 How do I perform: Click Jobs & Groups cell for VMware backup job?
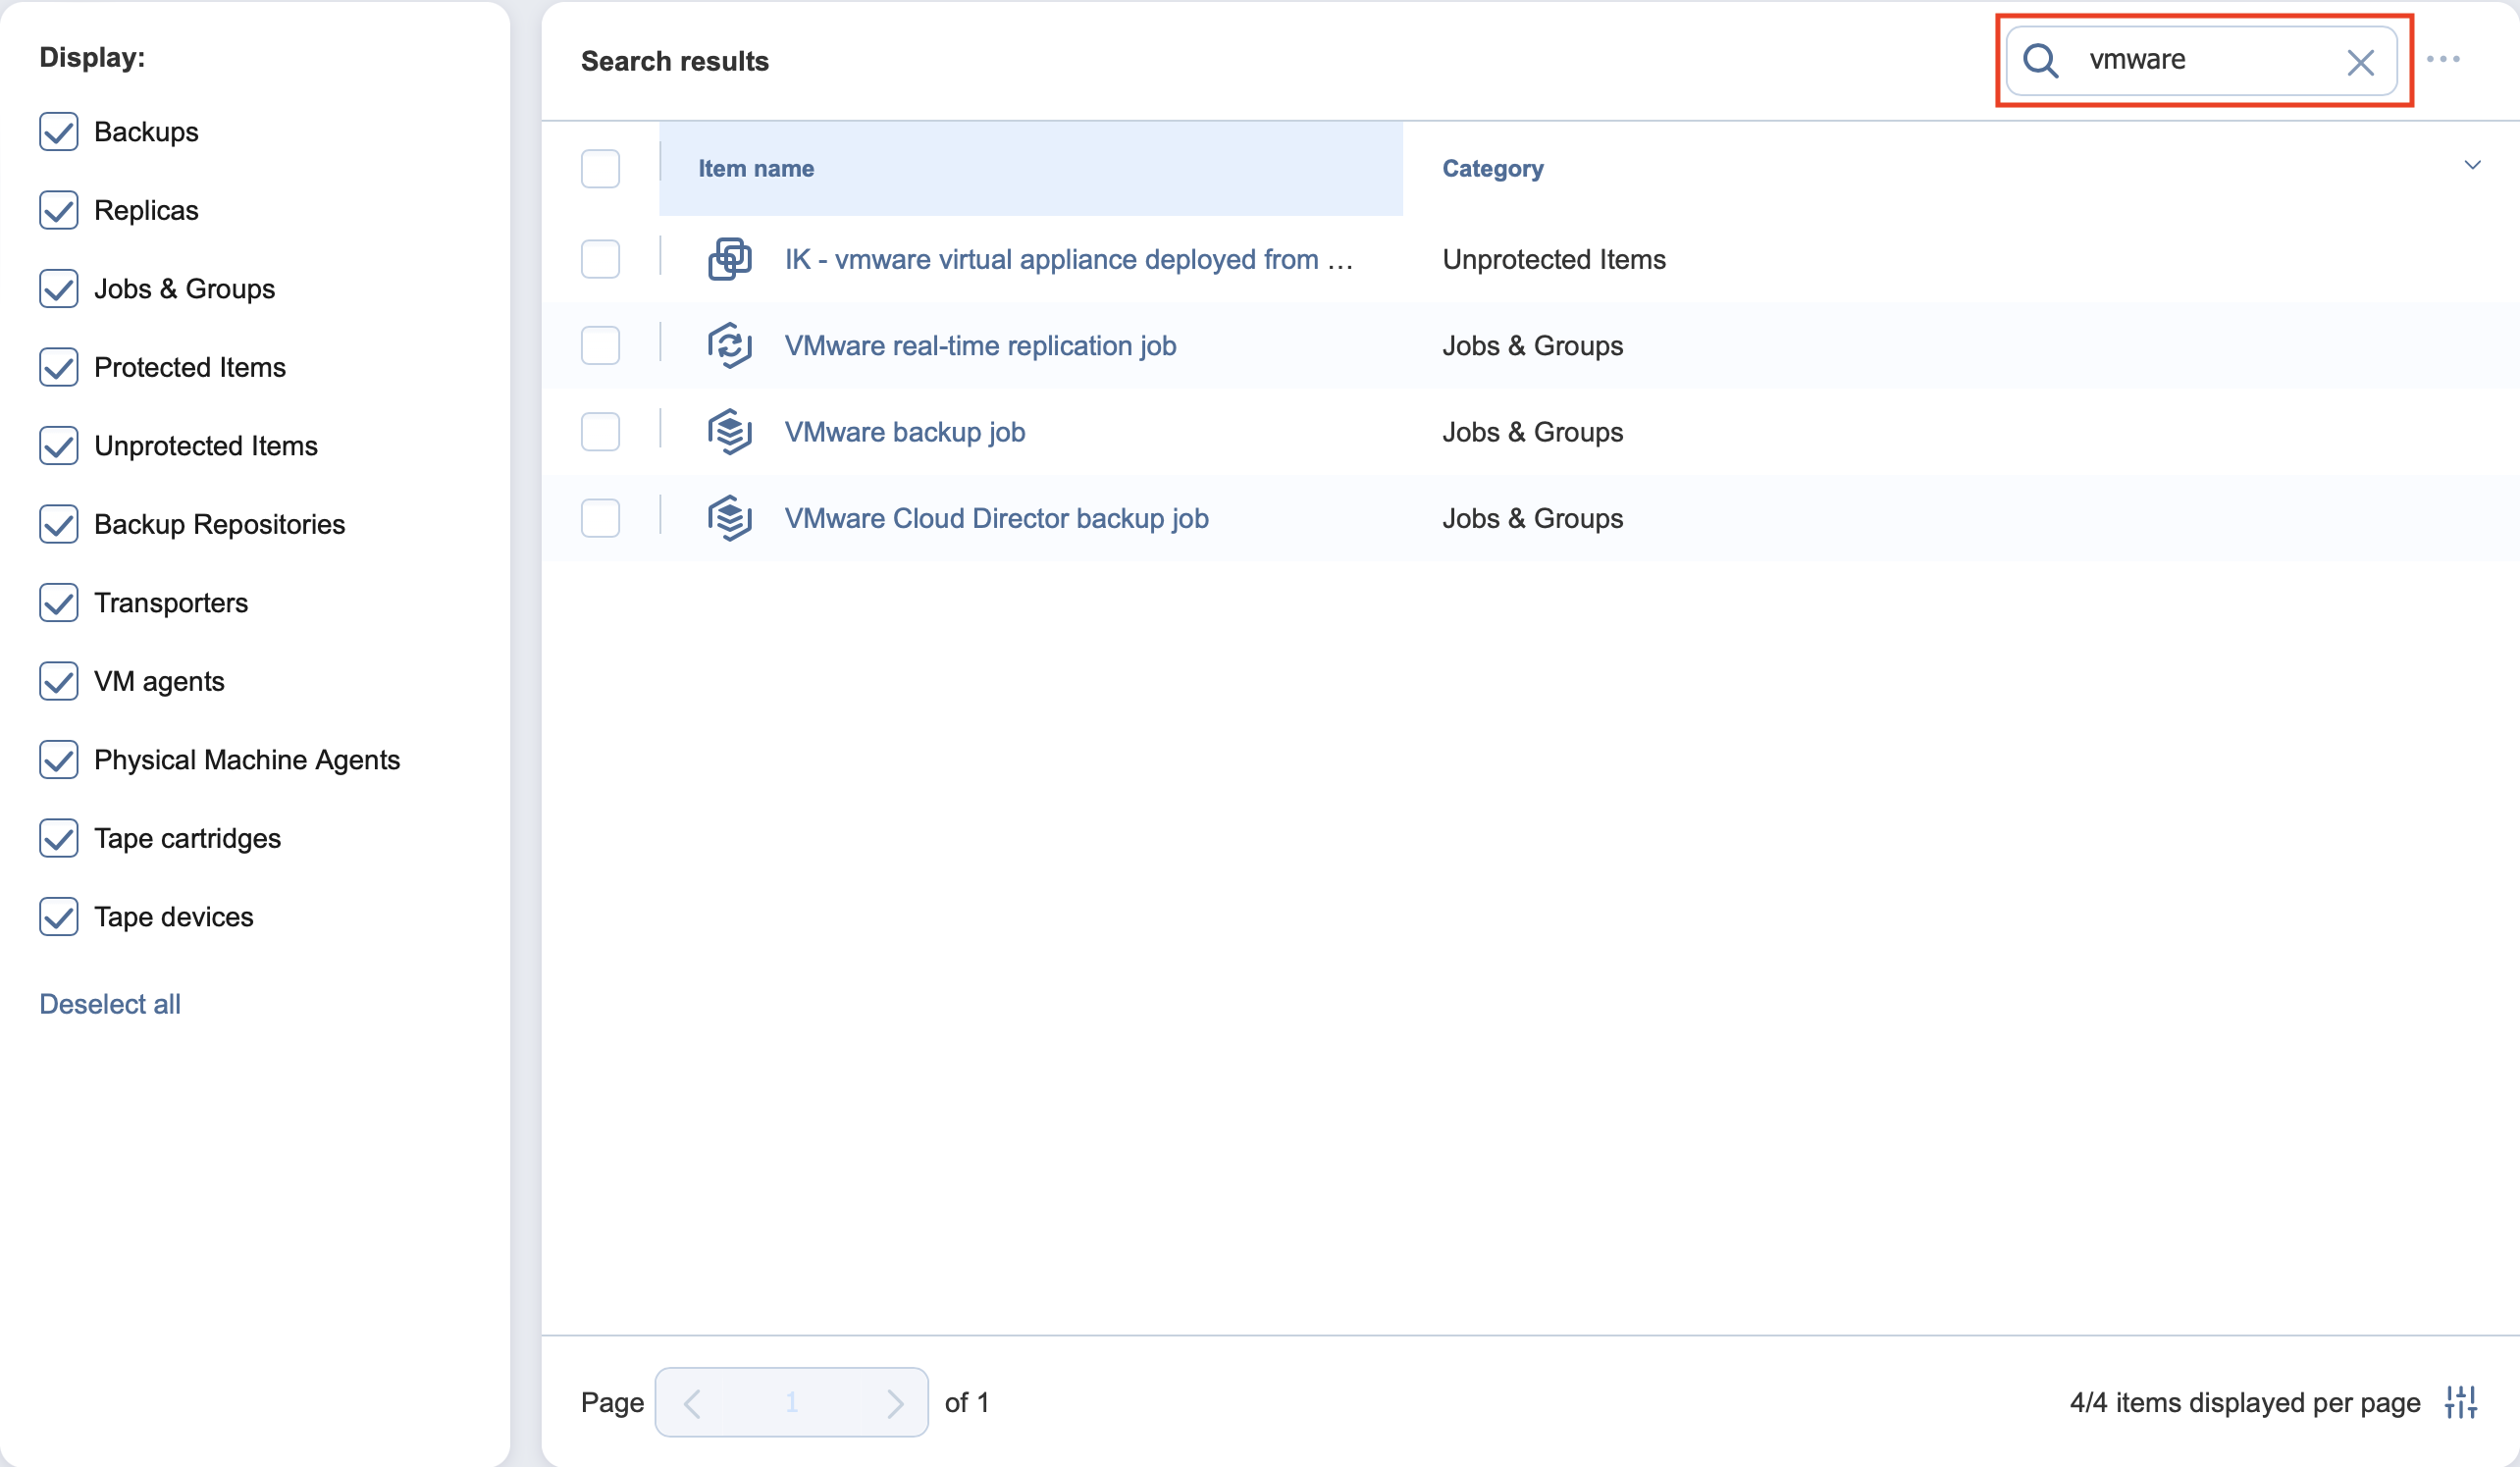(1532, 432)
